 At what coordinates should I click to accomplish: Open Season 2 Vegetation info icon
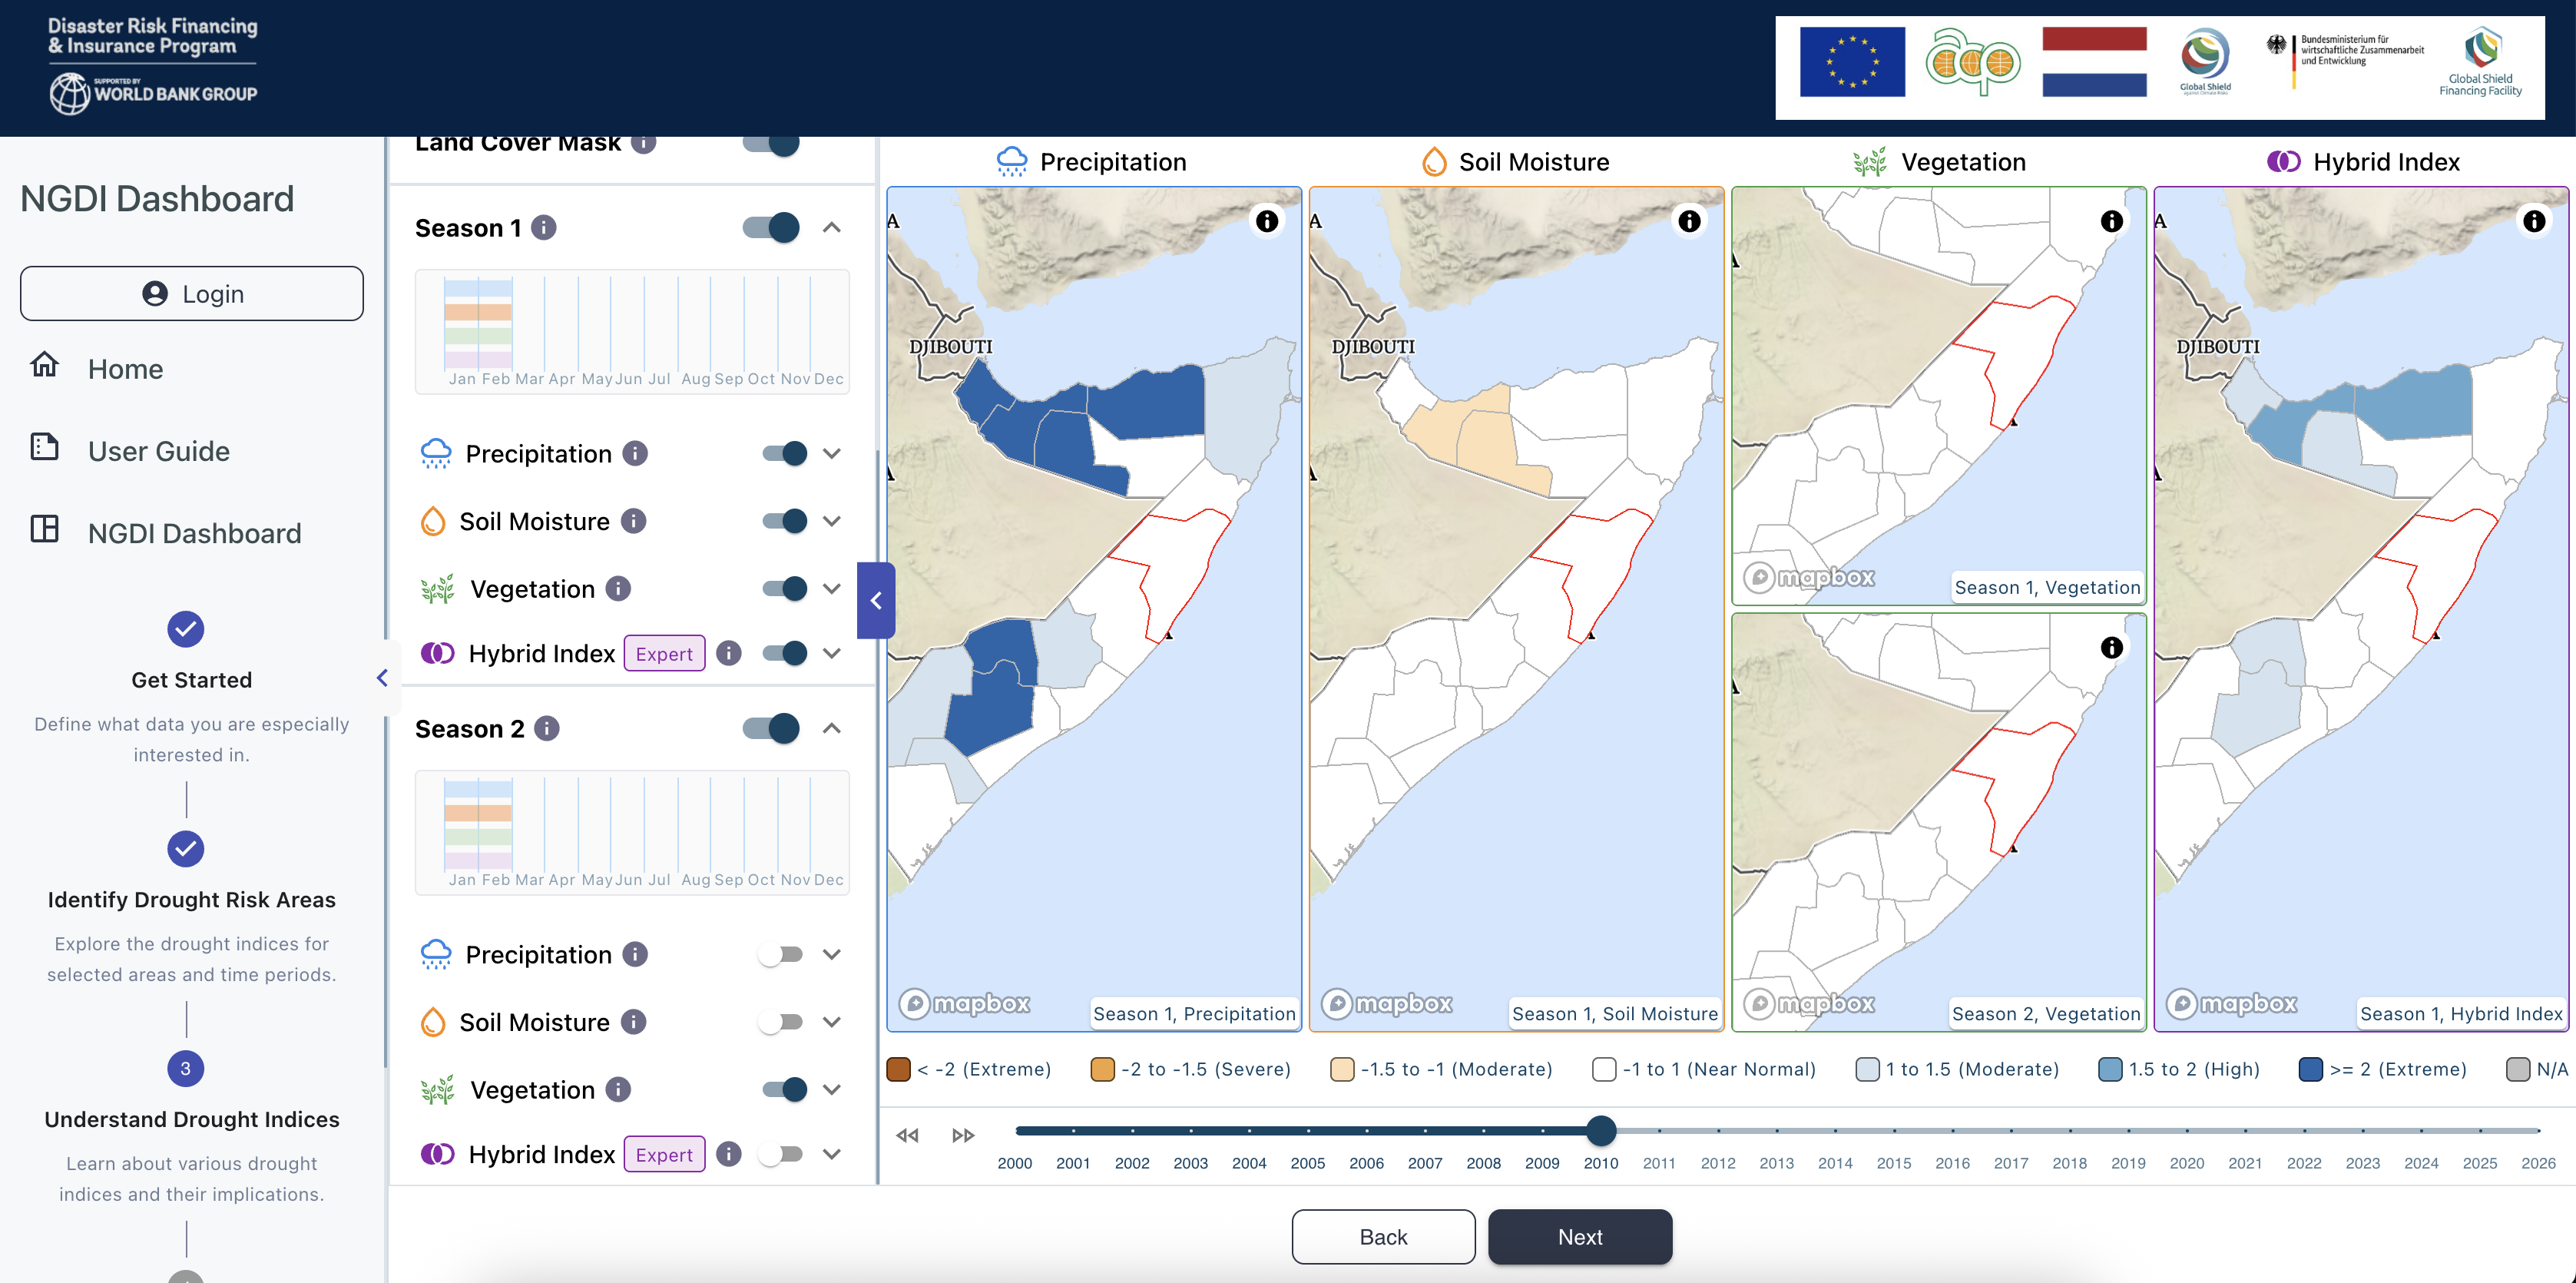point(619,1089)
